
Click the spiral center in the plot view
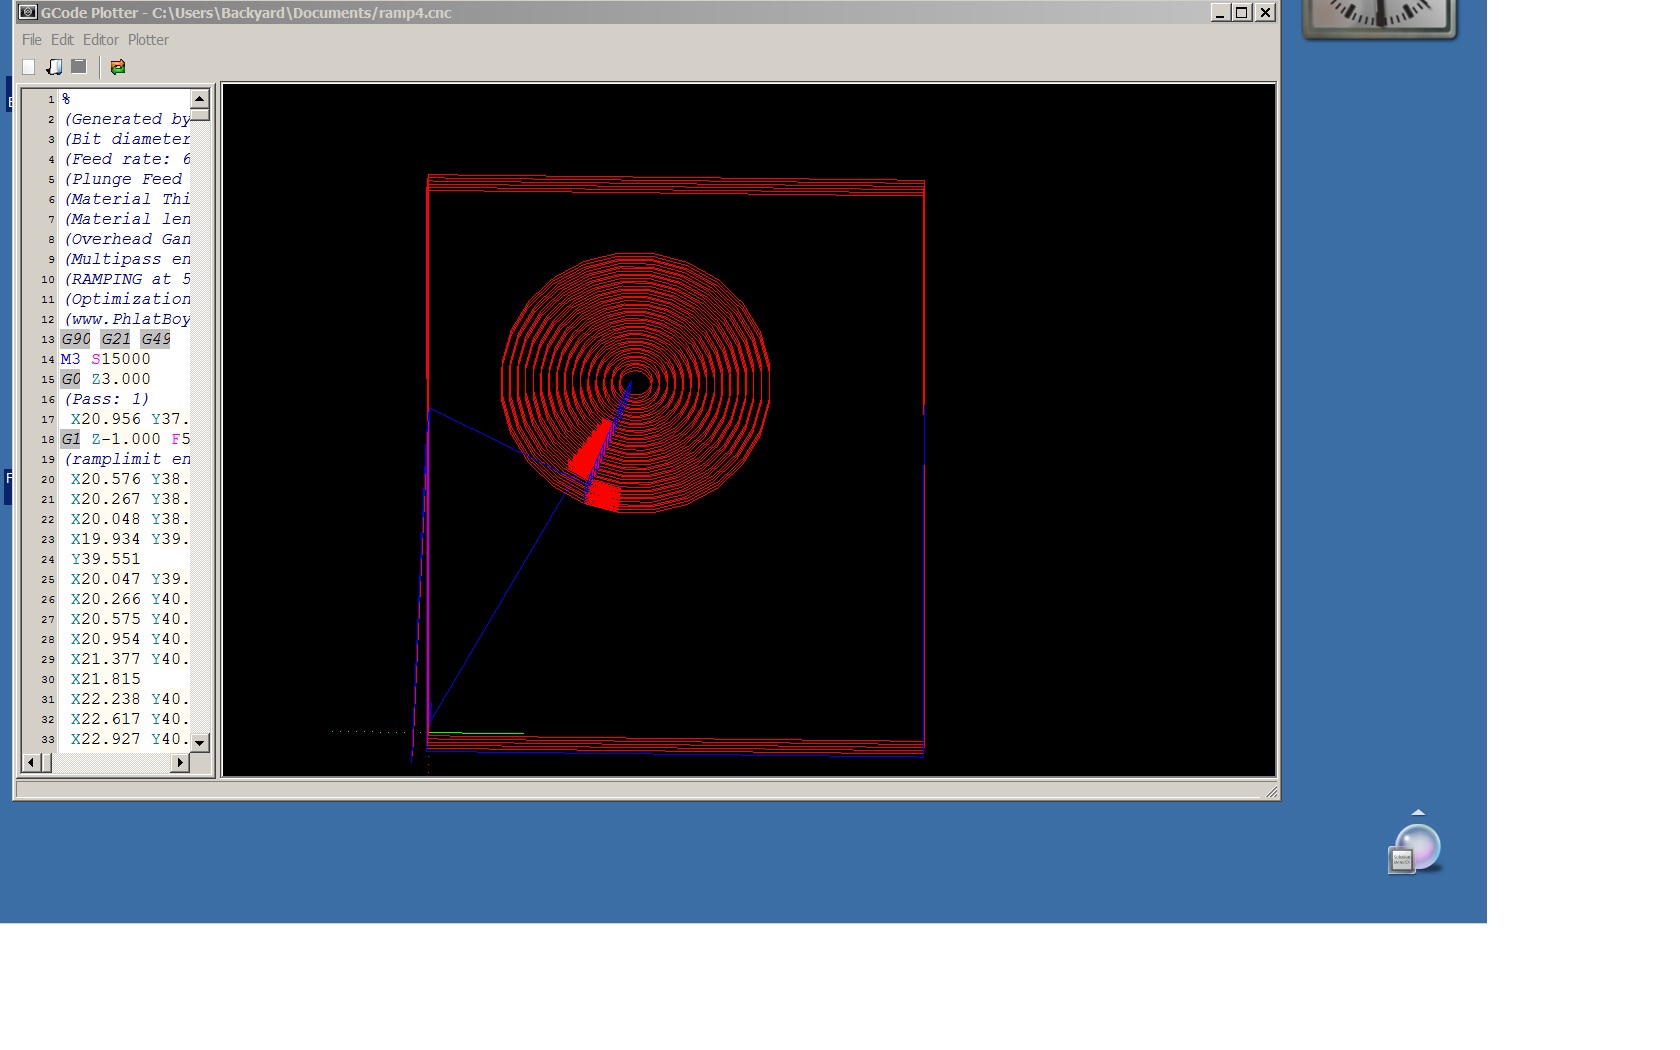(x=635, y=382)
